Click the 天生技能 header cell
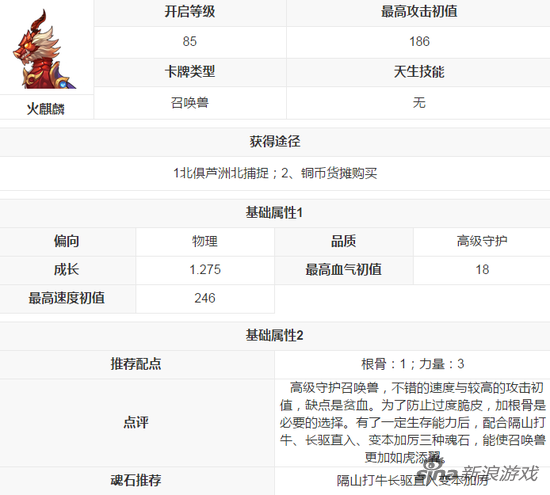This screenshot has width=550, height=495. [x=419, y=72]
